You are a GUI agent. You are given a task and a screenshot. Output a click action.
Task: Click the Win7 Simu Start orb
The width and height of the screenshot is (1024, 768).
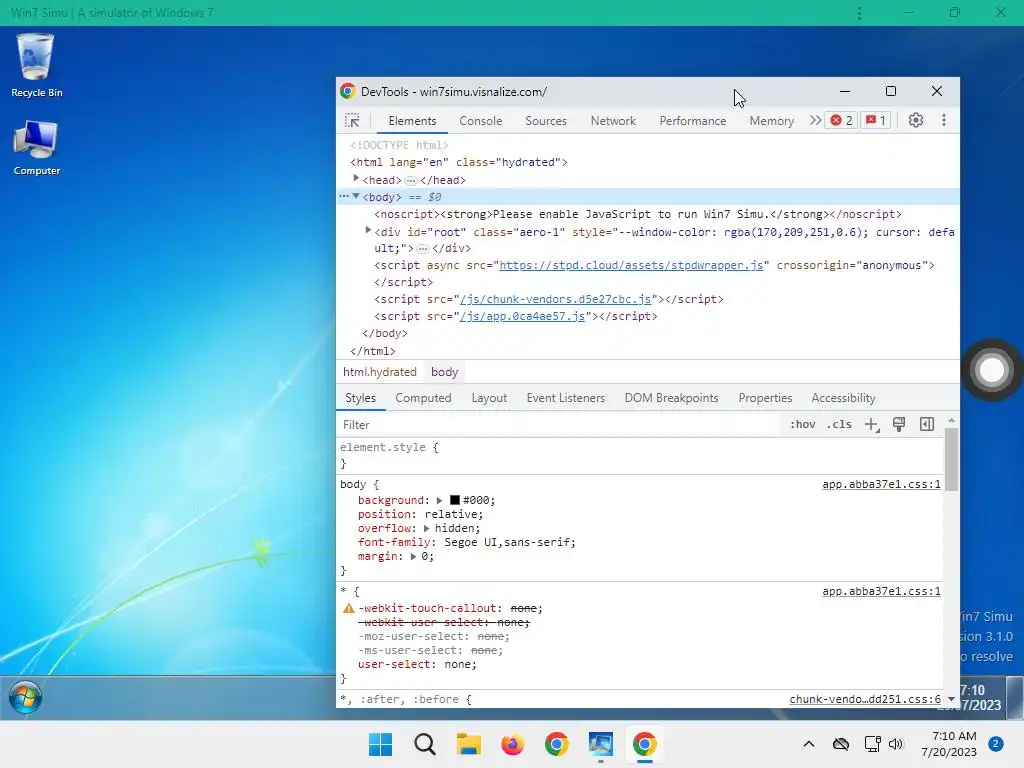pyautogui.click(x=25, y=697)
